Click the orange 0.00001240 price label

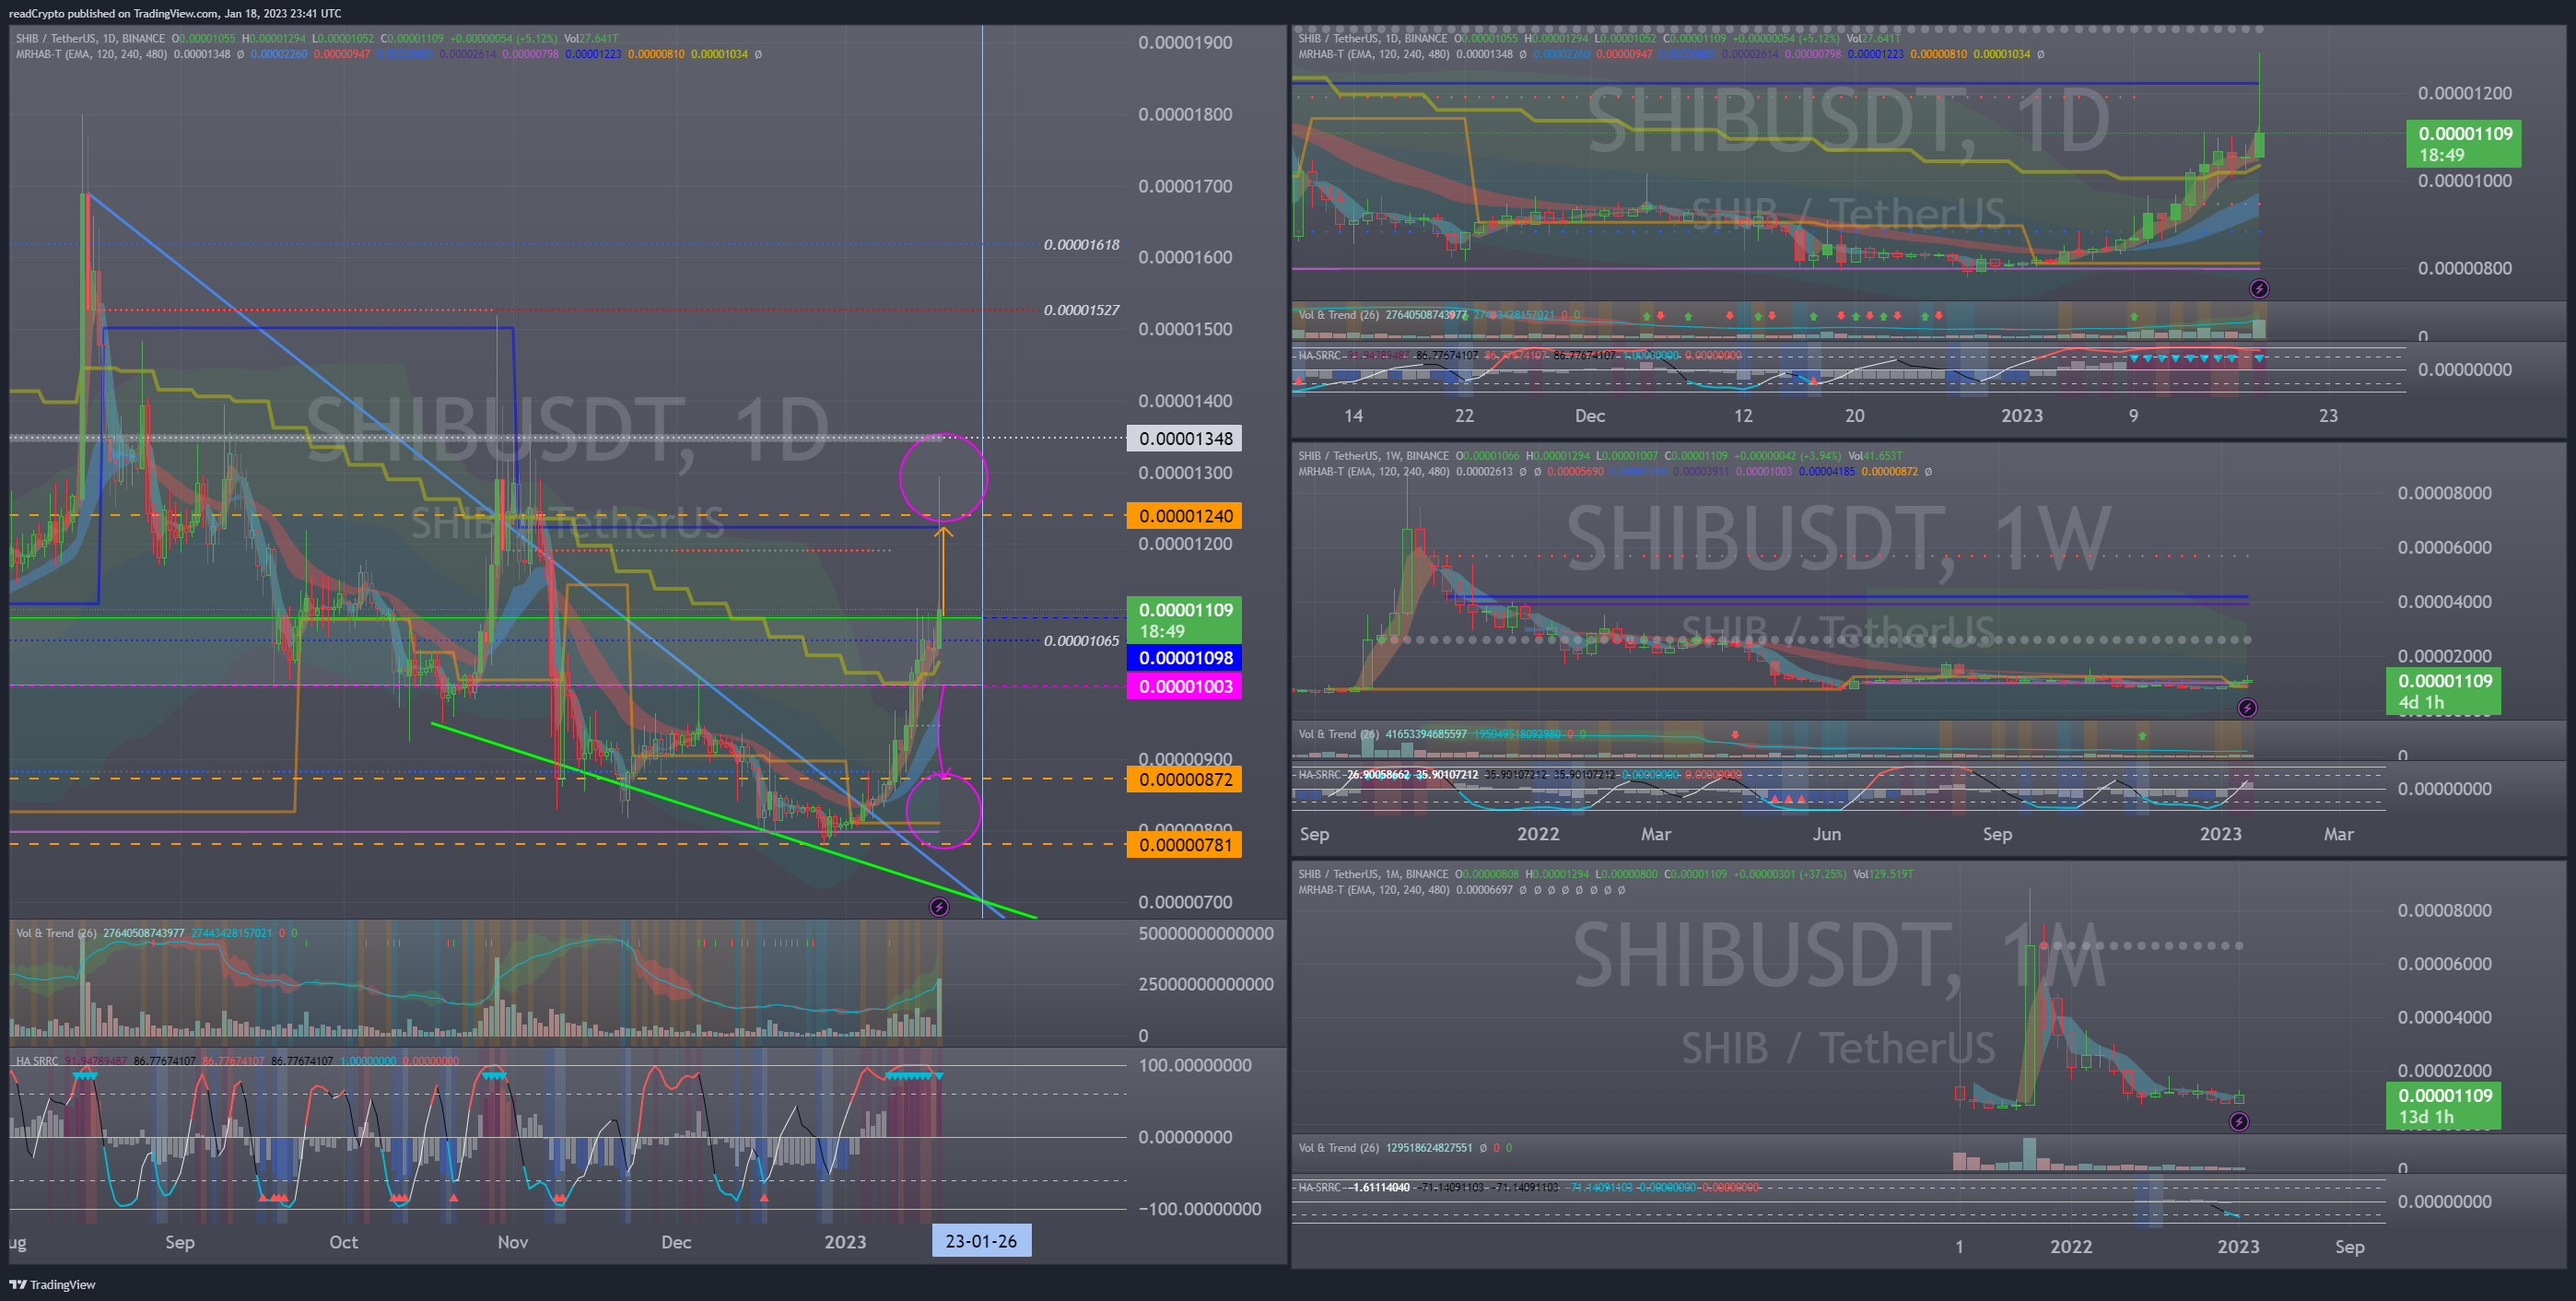coord(1184,516)
